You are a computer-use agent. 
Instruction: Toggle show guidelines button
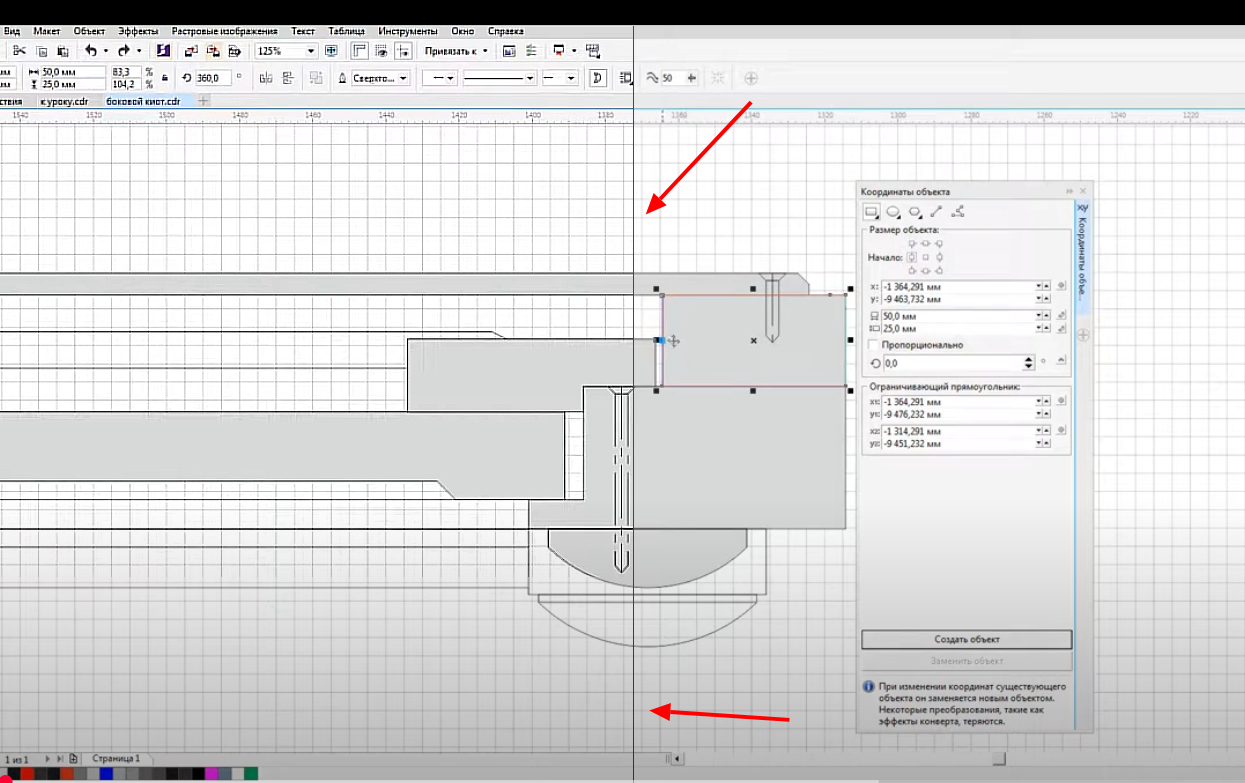coord(403,51)
